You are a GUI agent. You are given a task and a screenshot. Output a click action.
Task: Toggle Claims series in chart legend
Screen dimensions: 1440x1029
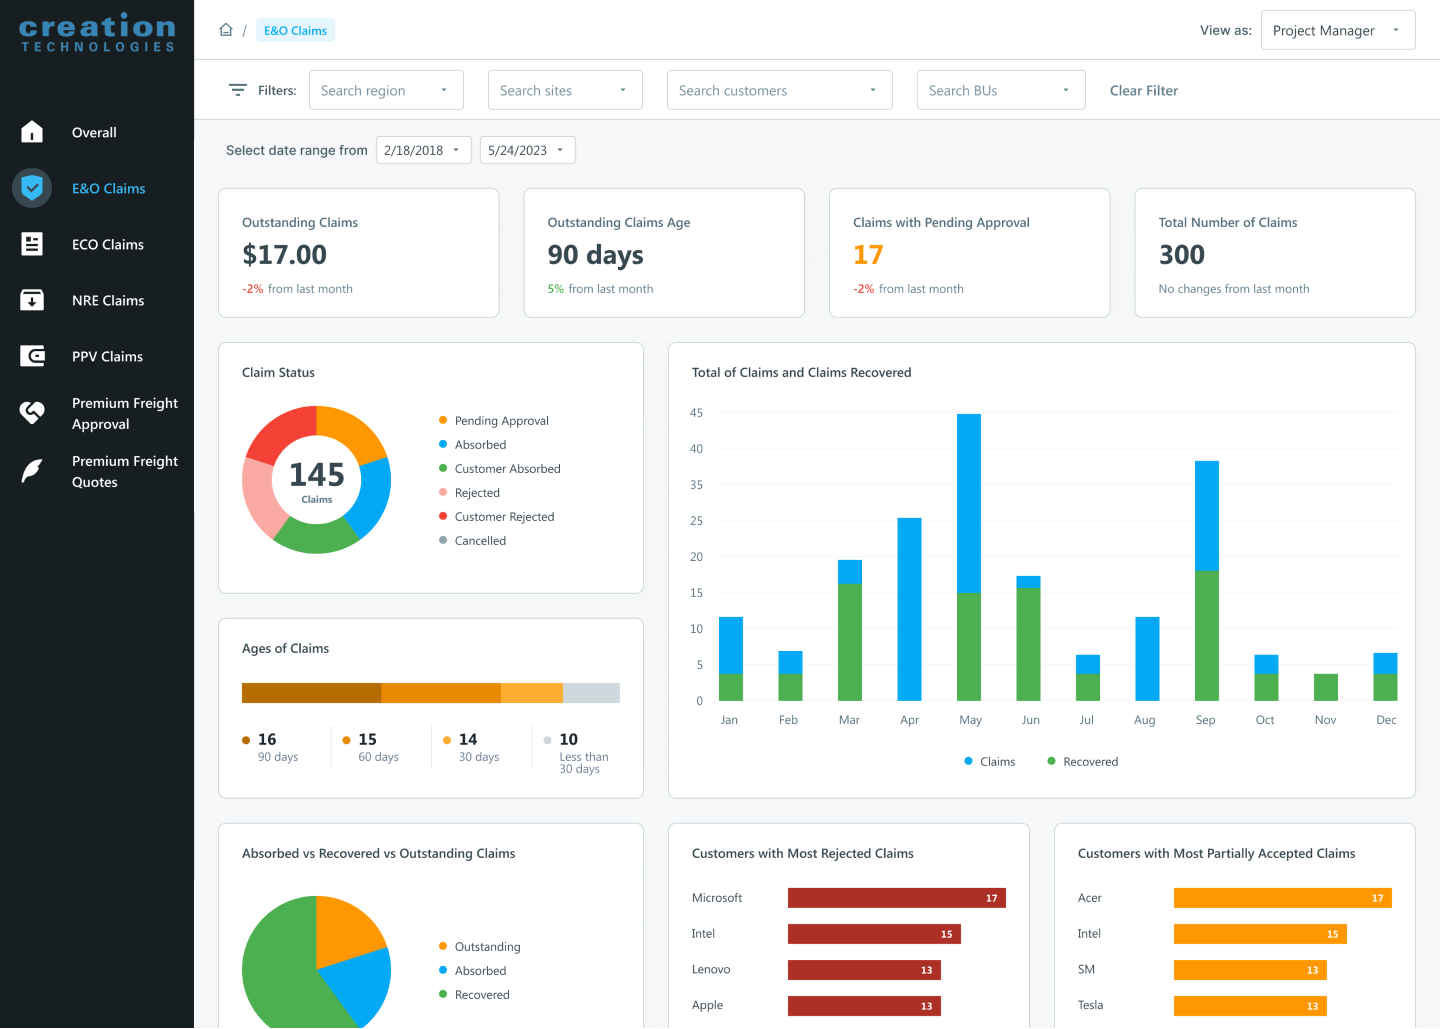pyautogui.click(x=989, y=762)
